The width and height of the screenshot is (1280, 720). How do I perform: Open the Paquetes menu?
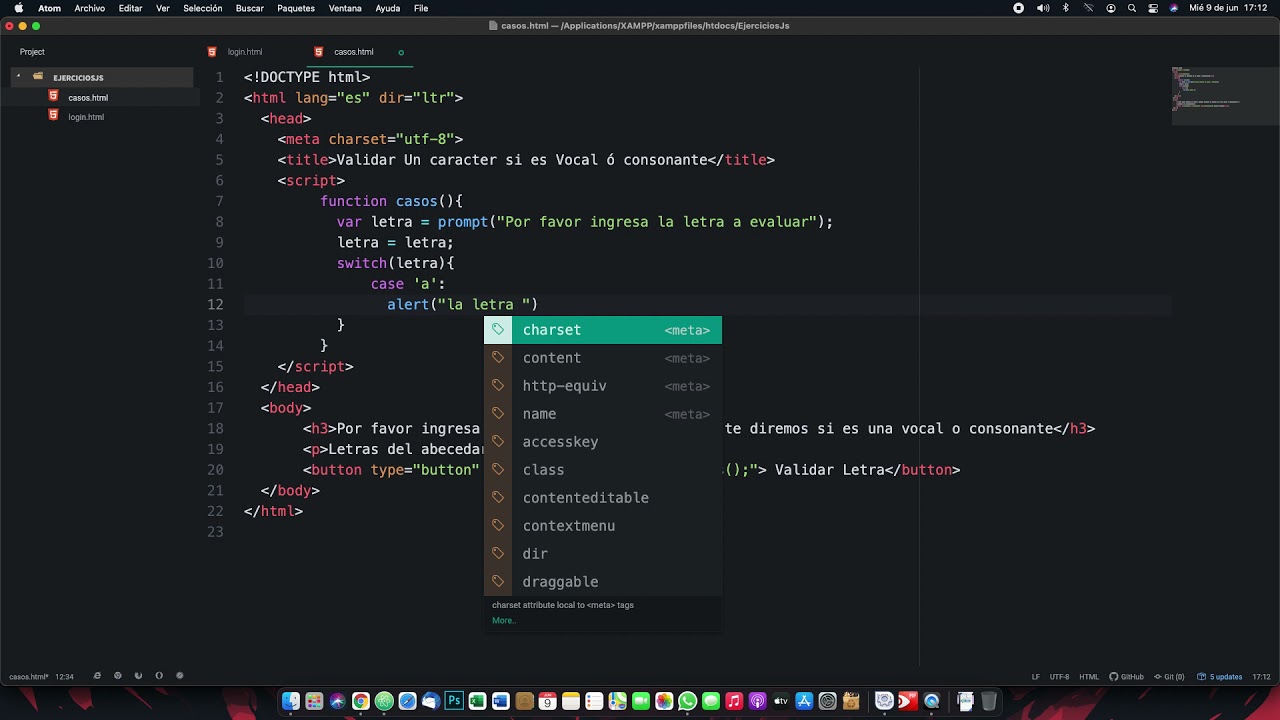tap(295, 8)
